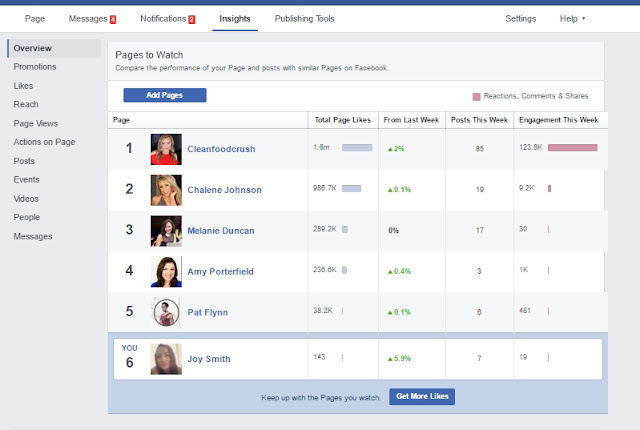Click the Pages to Watch heading

pos(149,55)
